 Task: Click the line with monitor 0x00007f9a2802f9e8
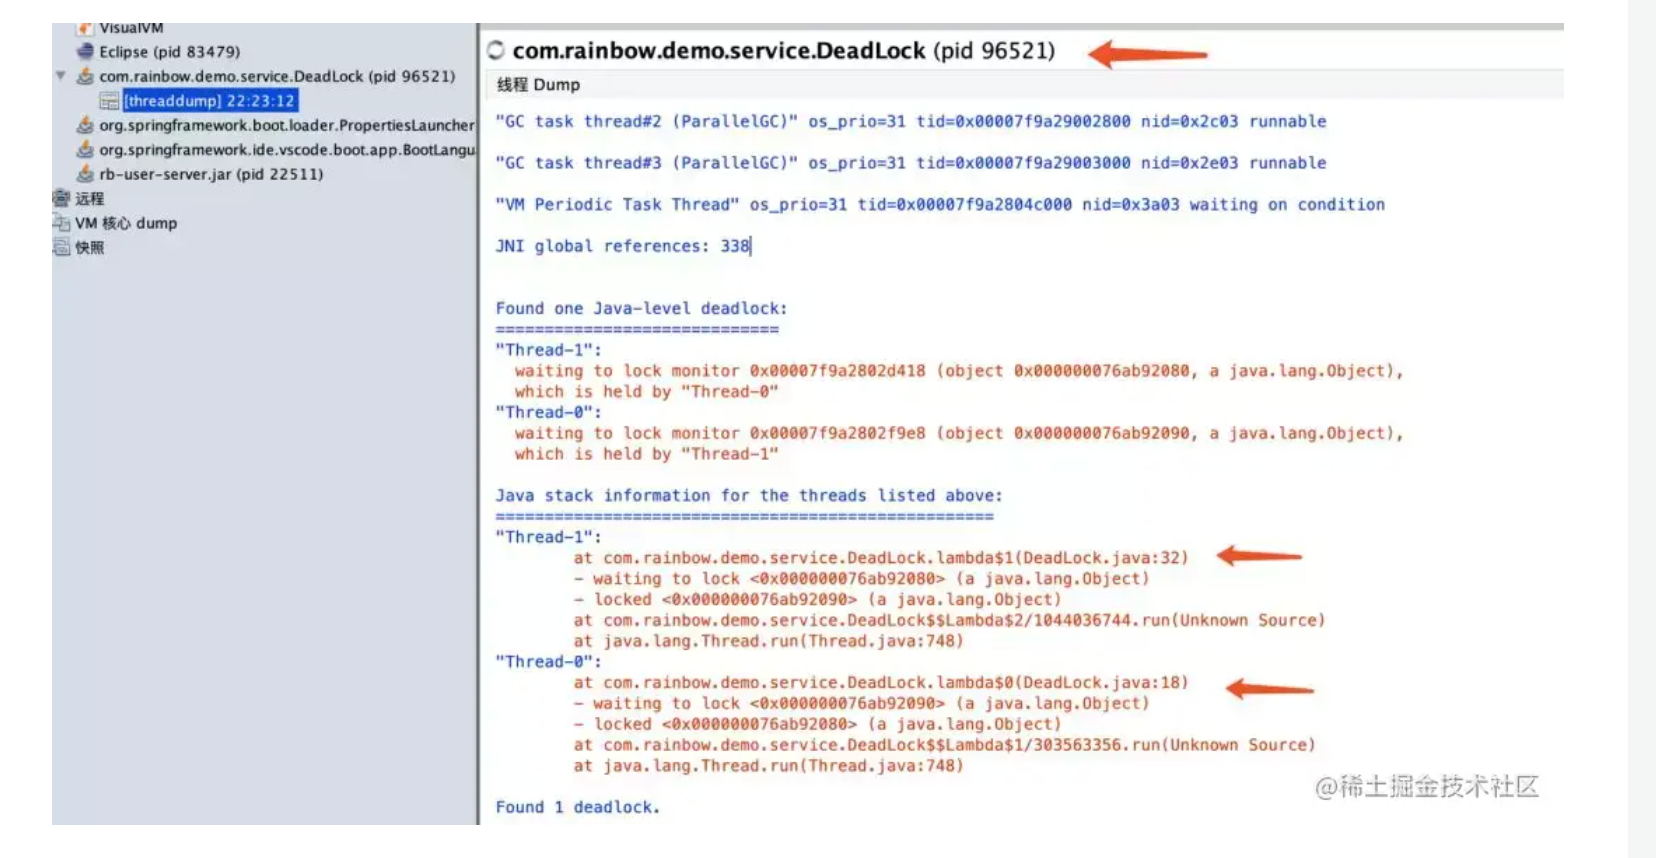pyautogui.click(x=959, y=433)
